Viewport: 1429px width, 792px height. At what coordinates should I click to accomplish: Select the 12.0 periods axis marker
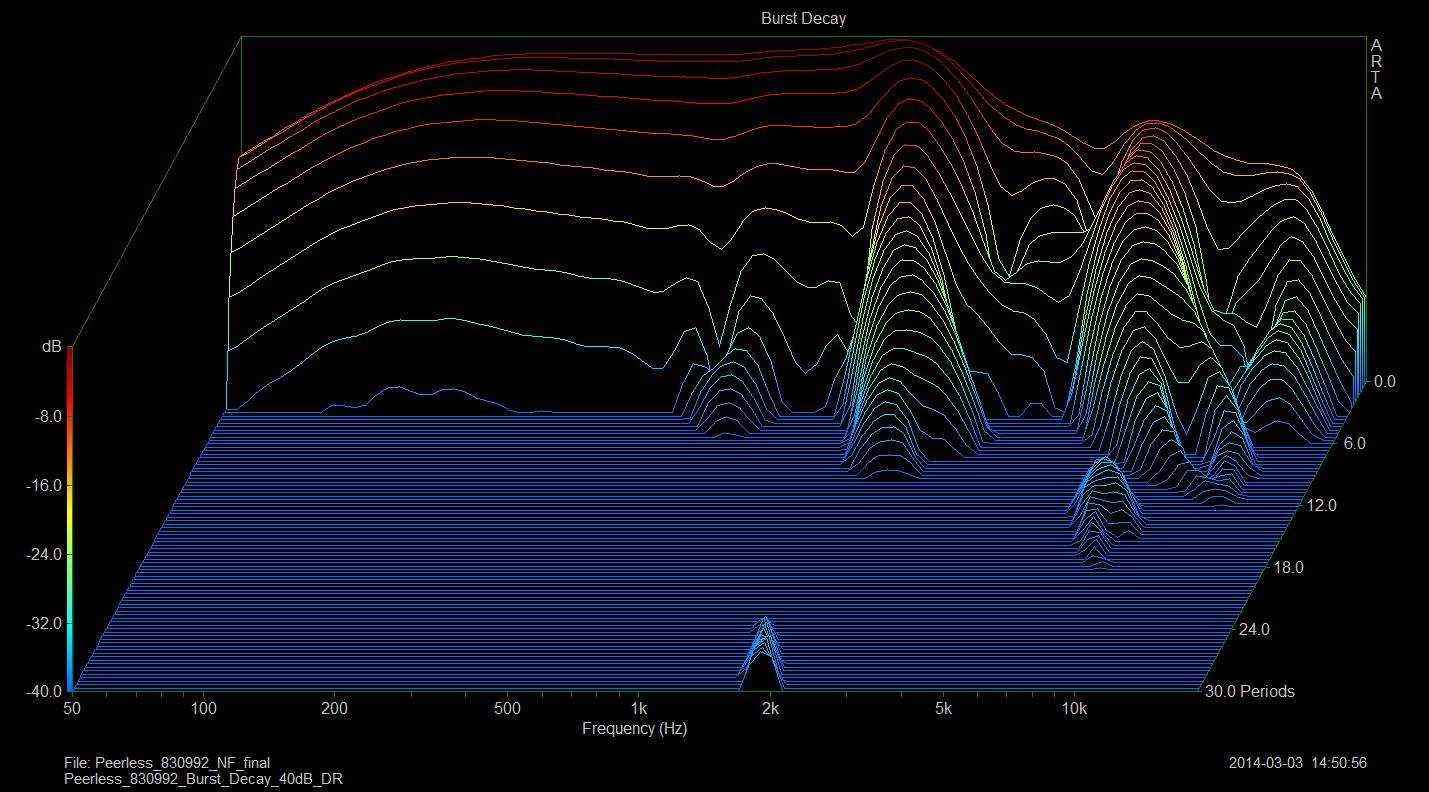pyautogui.click(x=1321, y=506)
